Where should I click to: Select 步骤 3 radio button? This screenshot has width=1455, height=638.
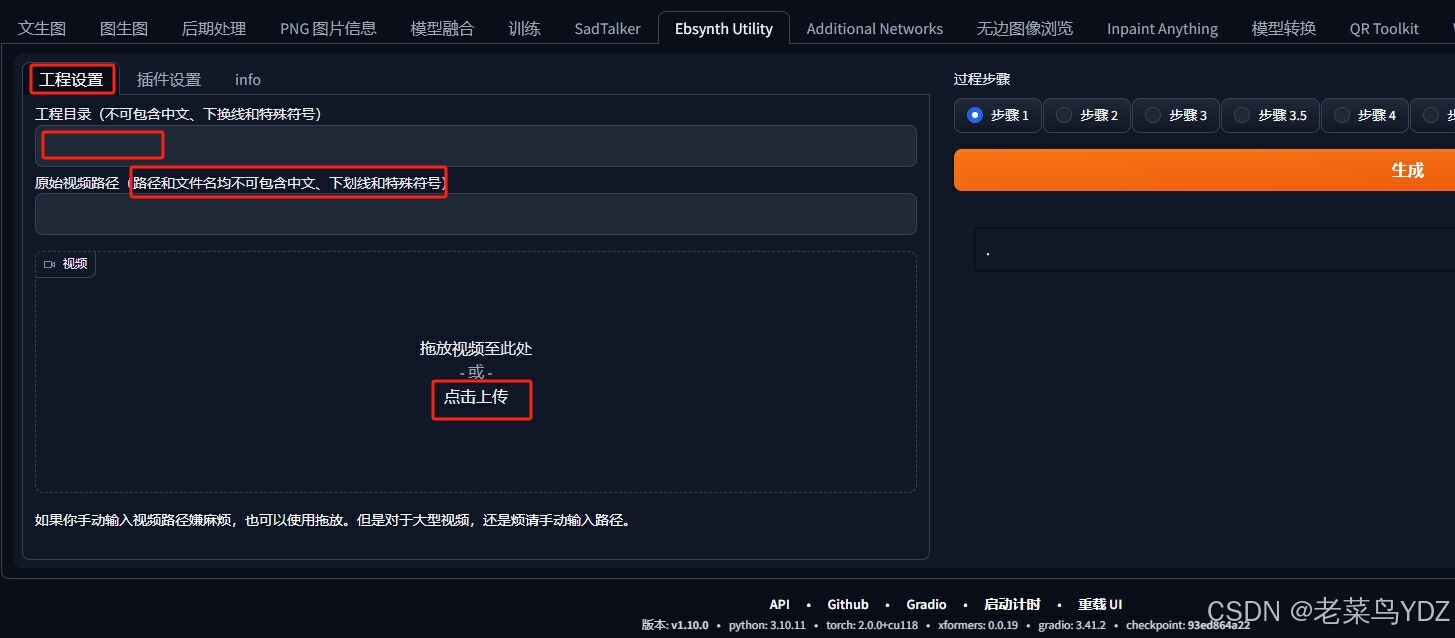coord(1176,115)
